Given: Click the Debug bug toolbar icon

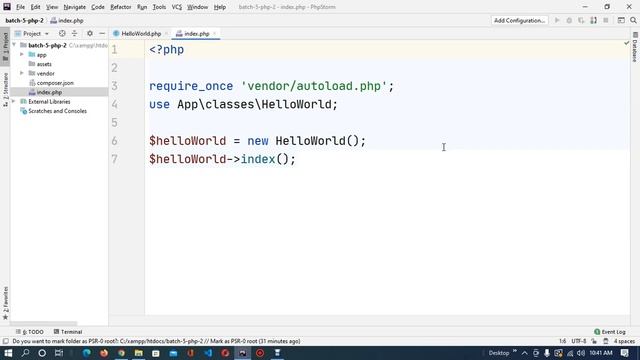Looking at the screenshot, I should [569, 20].
